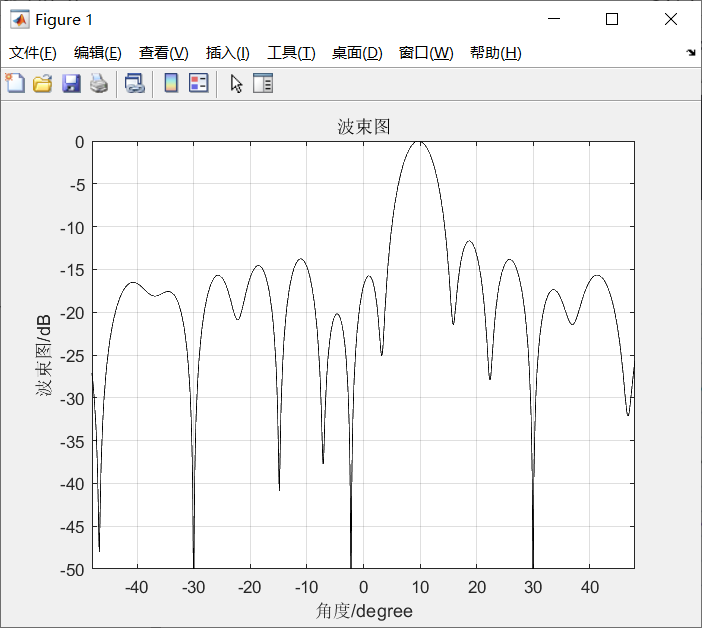This screenshot has height=628, width=702.
Task: Open the 文件(F) menu
Action: tap(33, 53)
